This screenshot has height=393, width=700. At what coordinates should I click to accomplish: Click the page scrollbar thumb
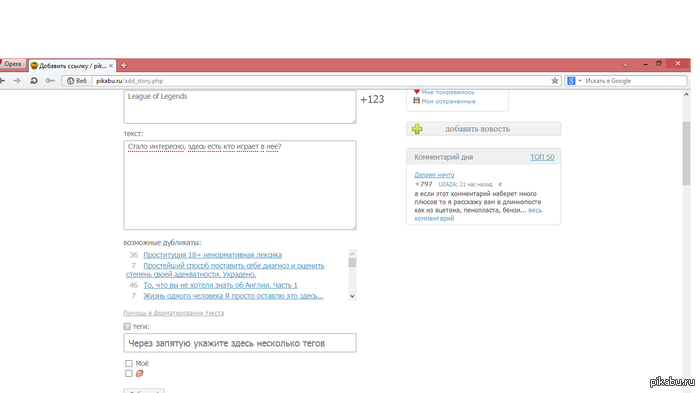pyautogui.click(x=686, y=153)
